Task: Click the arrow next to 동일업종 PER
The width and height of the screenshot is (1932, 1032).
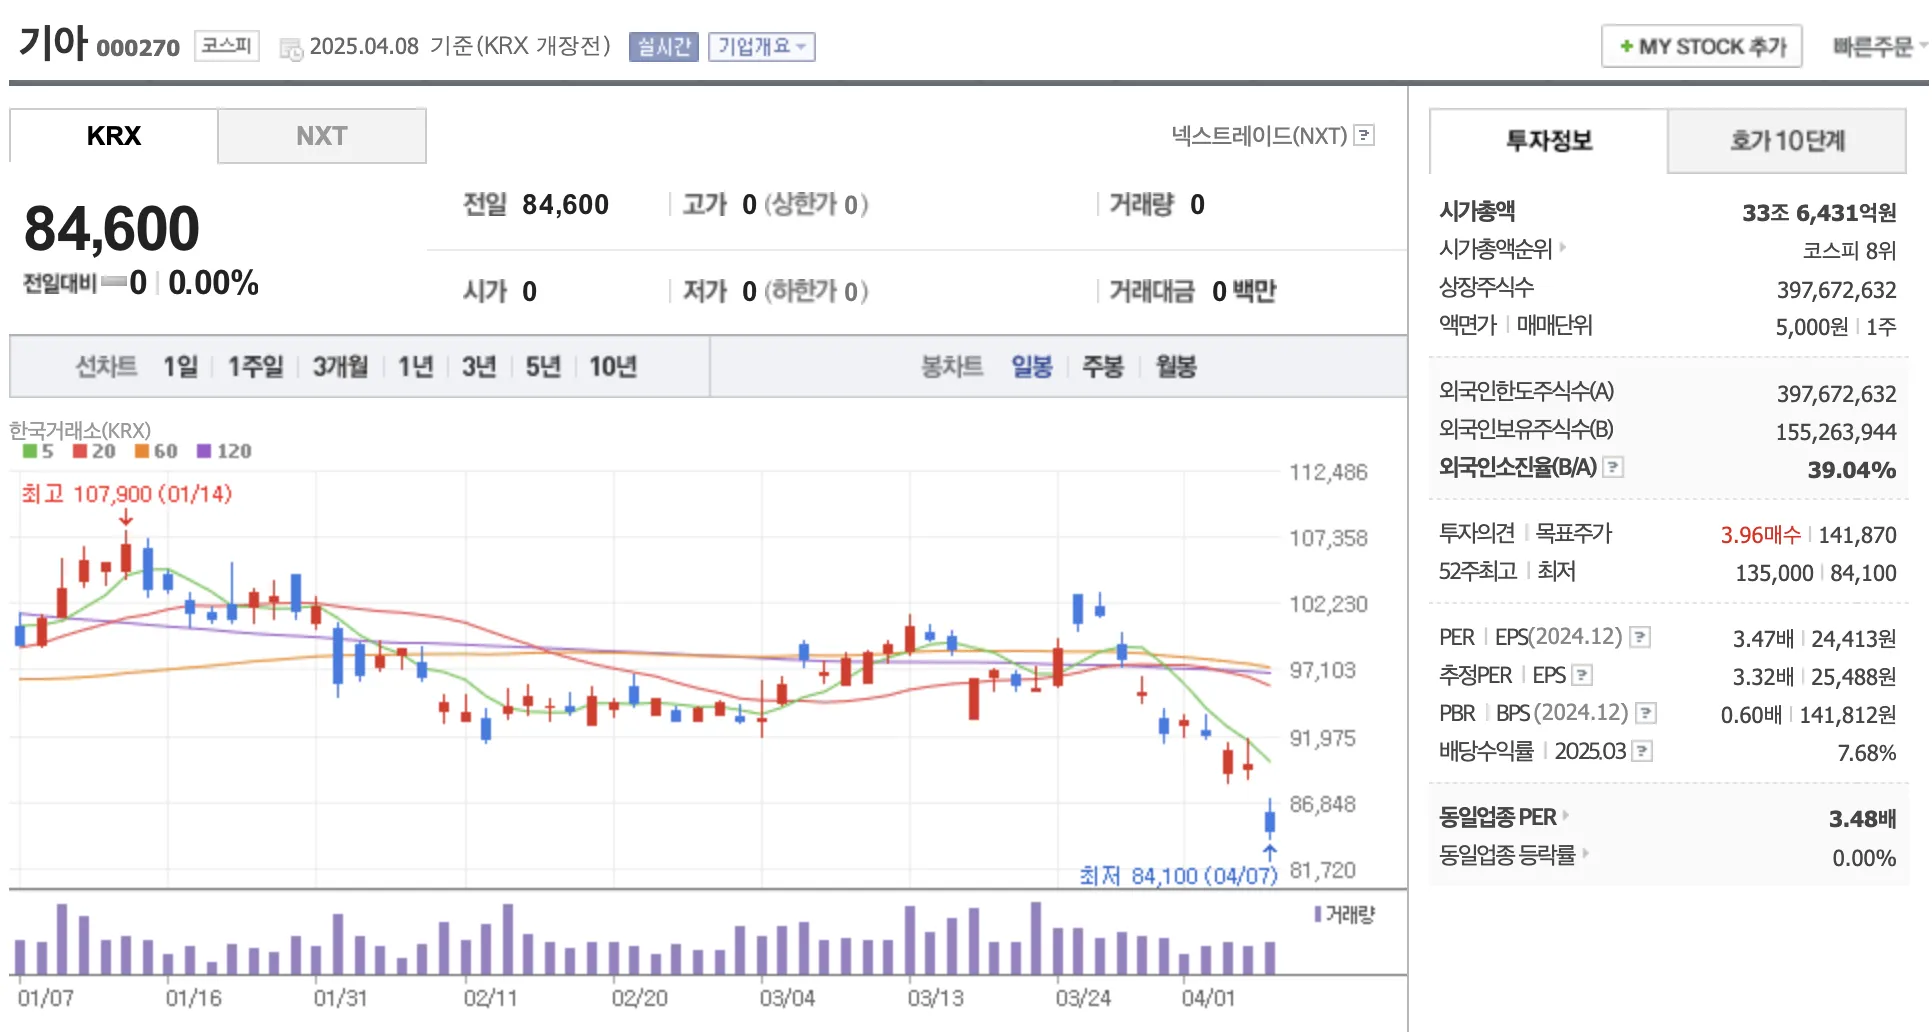Action: point(1566,816)
